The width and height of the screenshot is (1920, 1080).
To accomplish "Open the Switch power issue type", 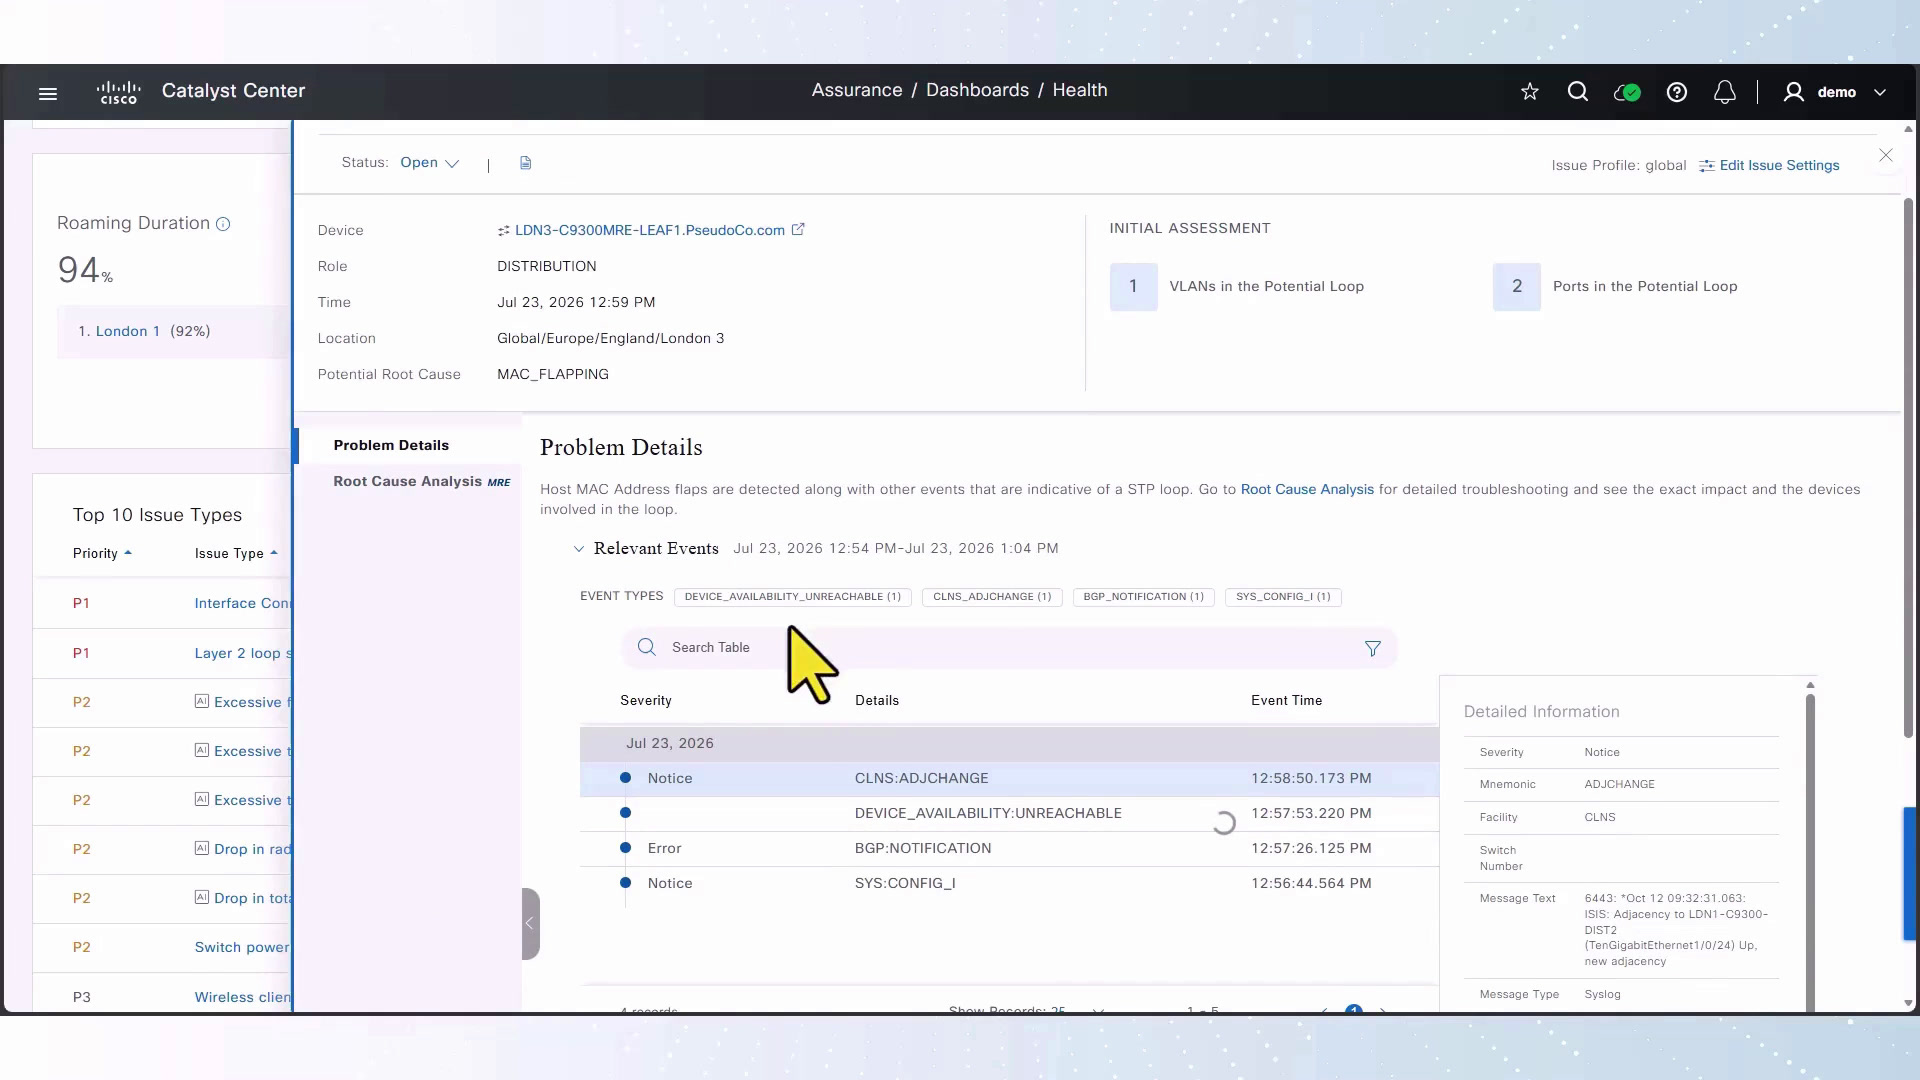I will pos(242,947).
